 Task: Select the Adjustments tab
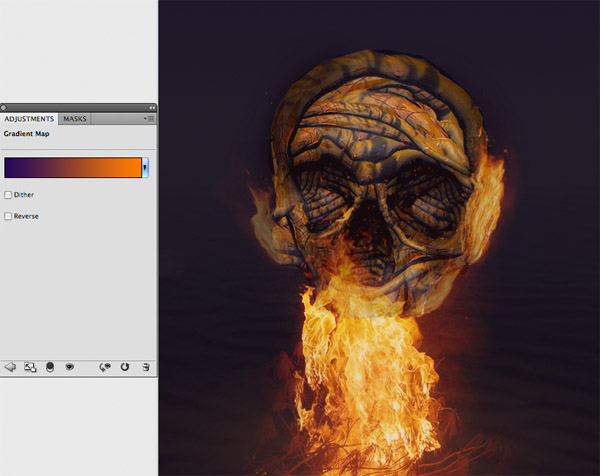pos(29,119)
